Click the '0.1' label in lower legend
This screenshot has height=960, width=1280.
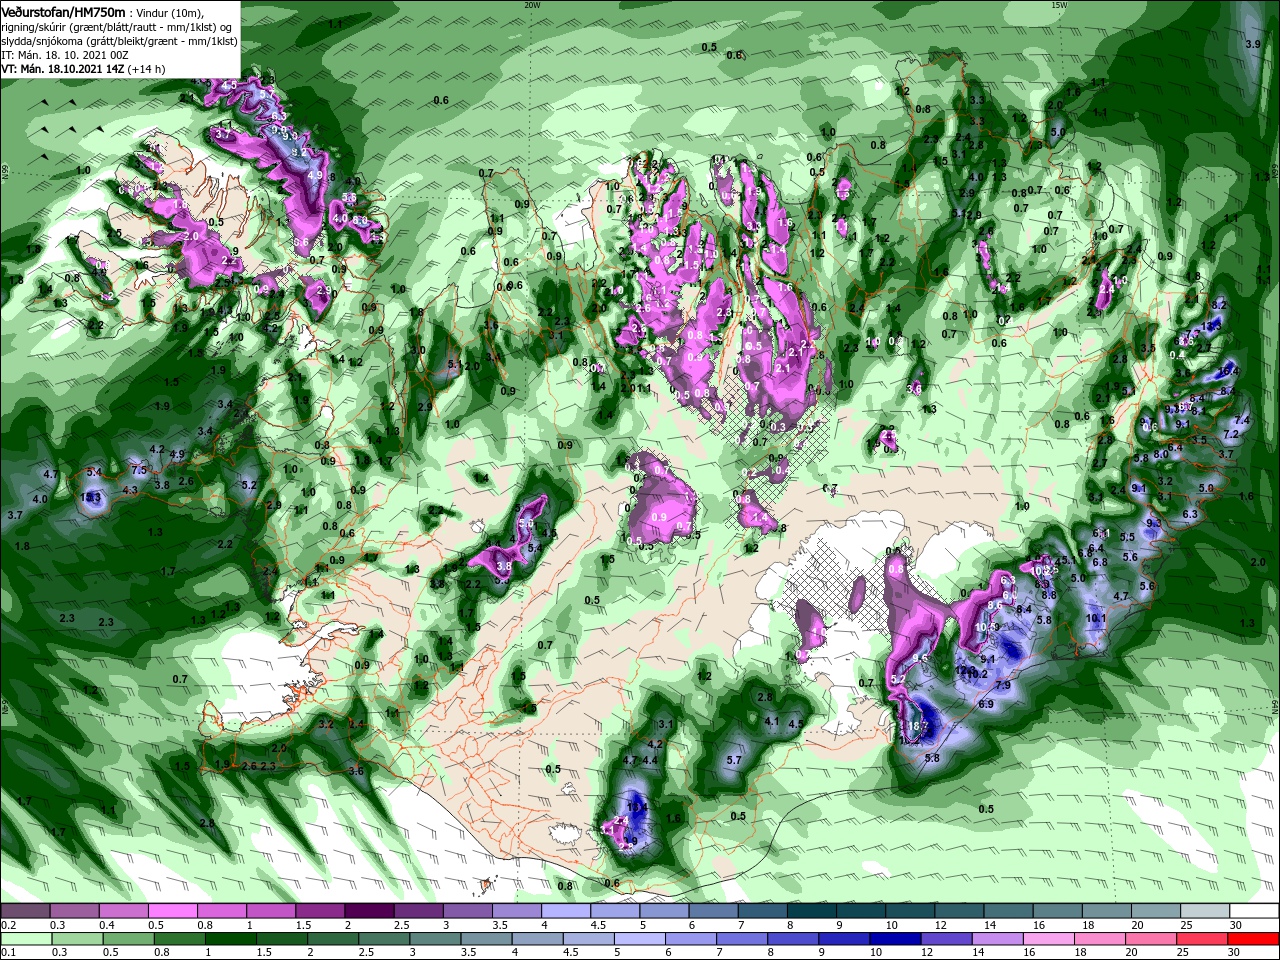click(x=8, y=951)
